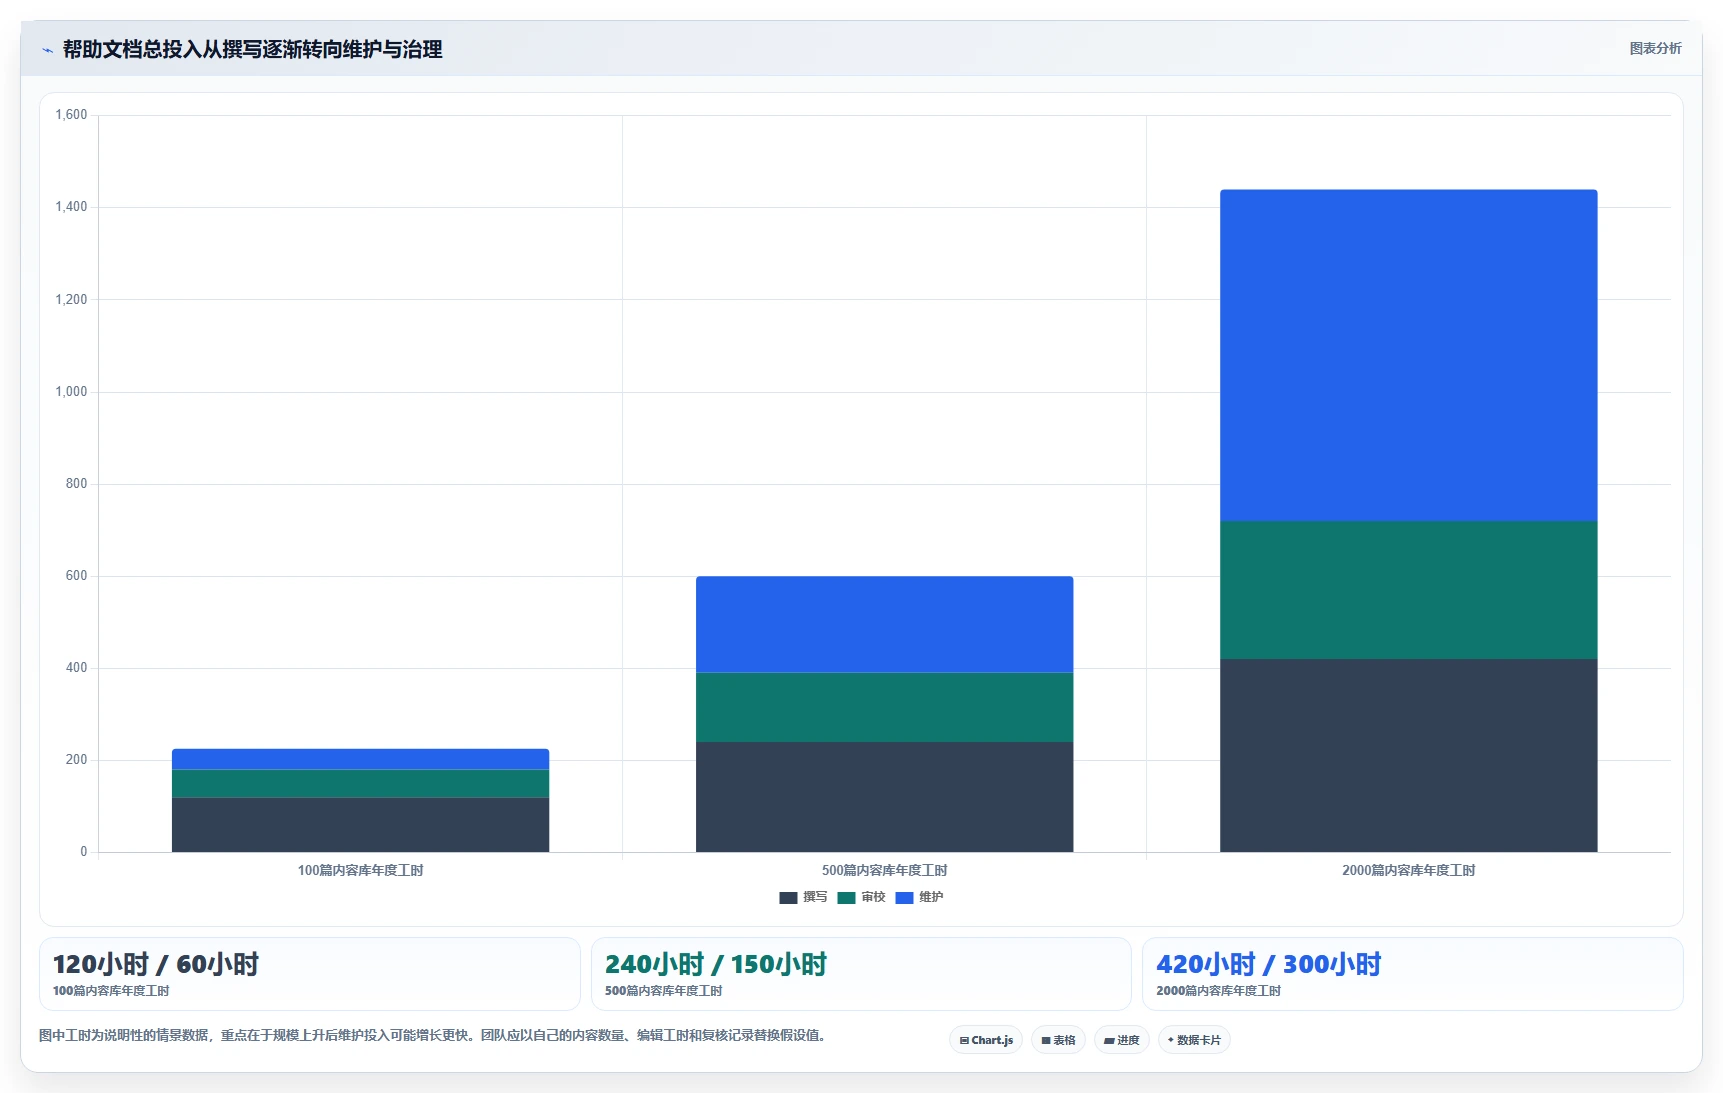Click icon inside Chart.js chip

click(964, 1040)
